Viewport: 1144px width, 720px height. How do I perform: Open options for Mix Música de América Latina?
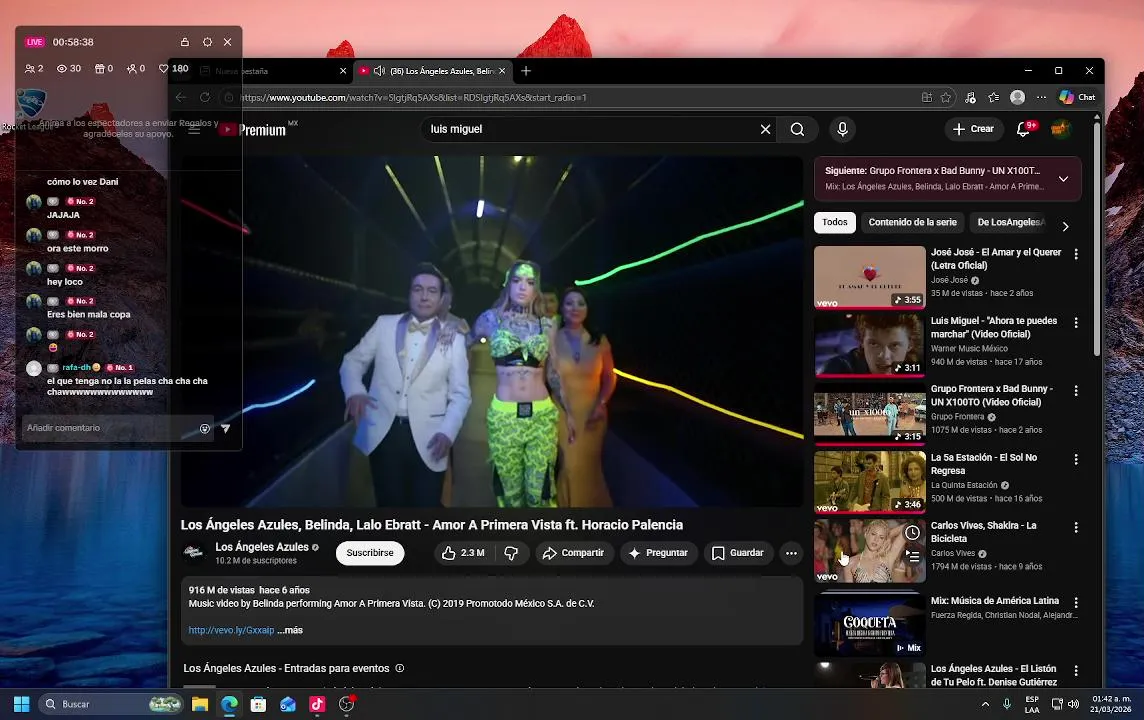point(1075,603)
